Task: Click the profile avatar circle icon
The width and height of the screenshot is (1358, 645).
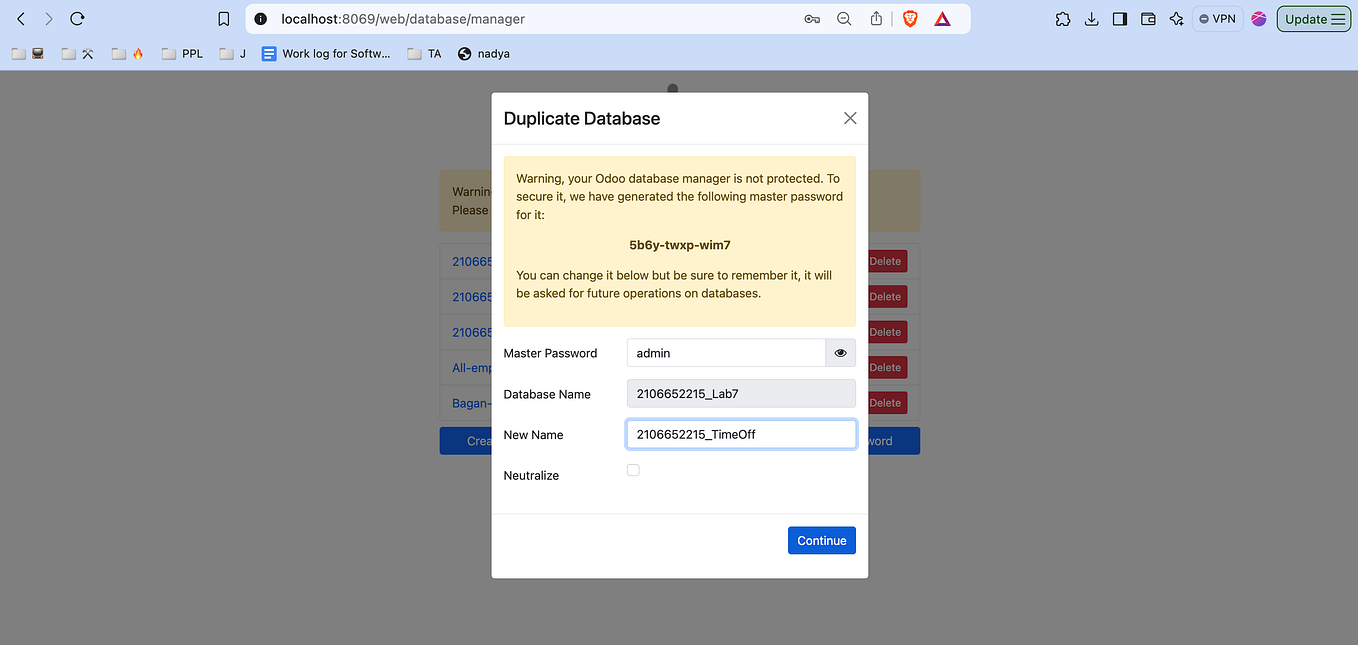Action: pyautogui.click(x=1258, y=18)
